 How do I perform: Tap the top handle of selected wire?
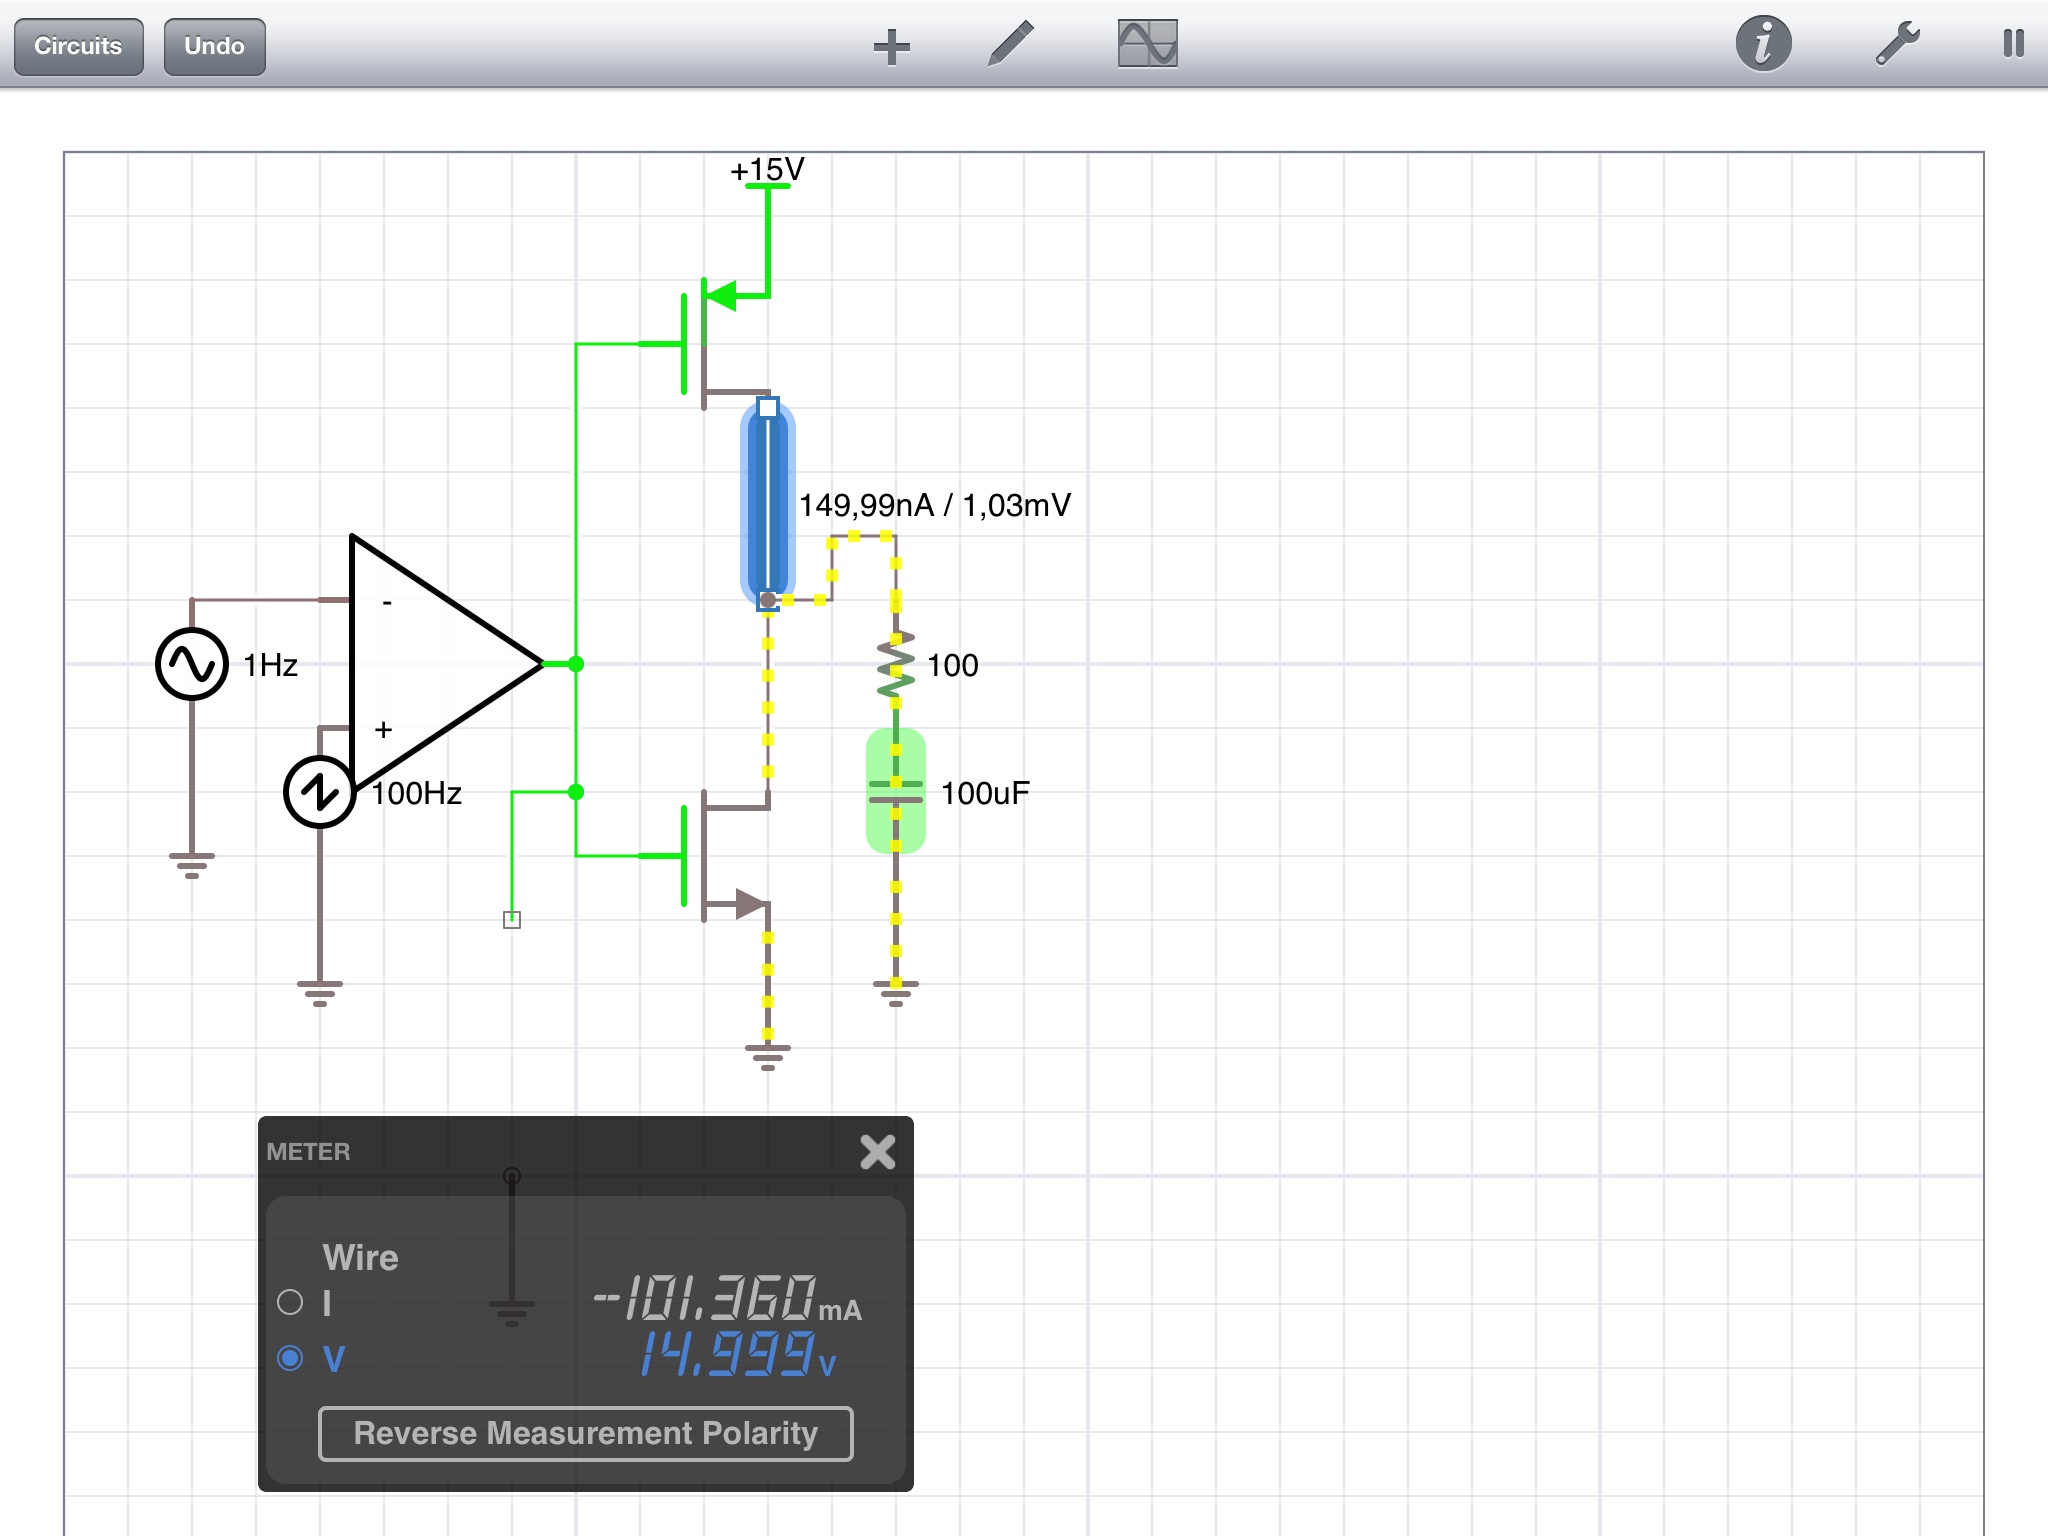tap(768, 407)
